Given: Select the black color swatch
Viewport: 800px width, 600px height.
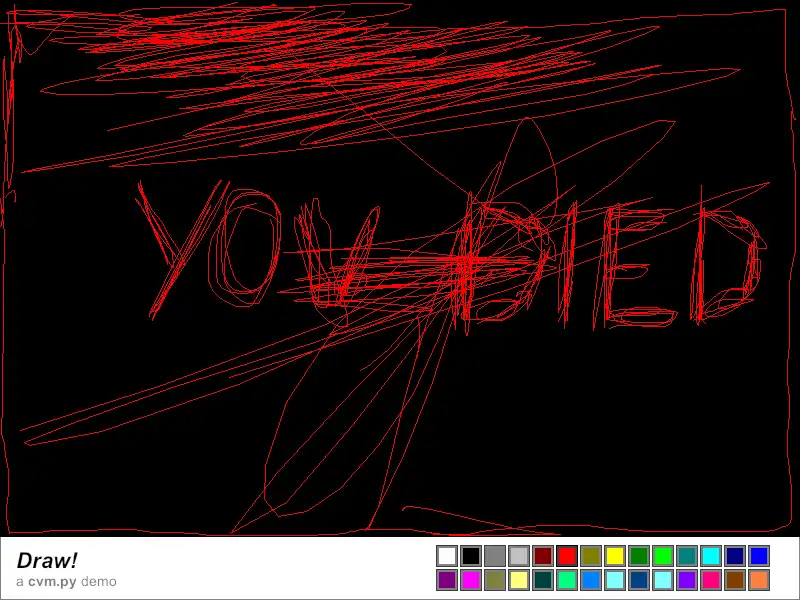Looking at the screenshot, I should tap(471, 556).
